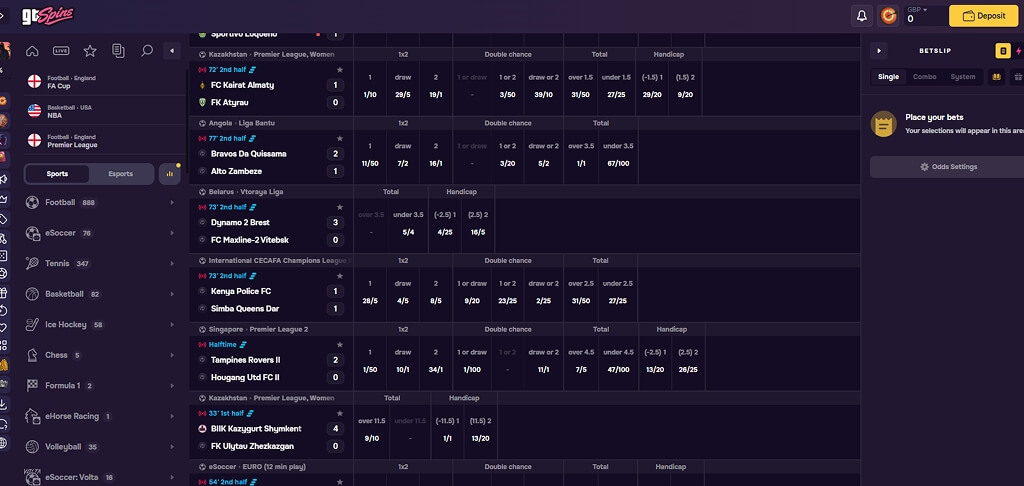Open the bet history list icon
Screen dimensions: 1024x486
click(118, 51)
